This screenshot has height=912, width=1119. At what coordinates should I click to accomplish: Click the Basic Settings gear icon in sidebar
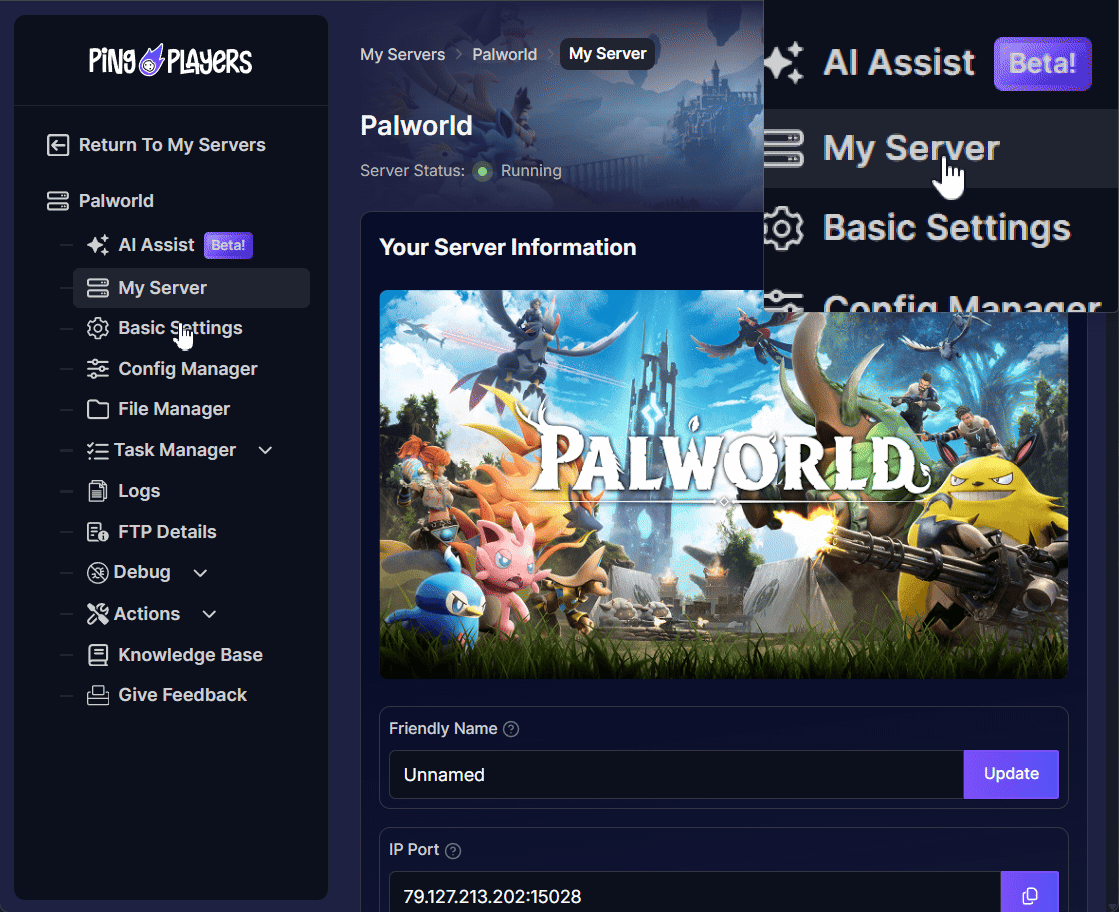pyautogui.click(x=98, y=328)
